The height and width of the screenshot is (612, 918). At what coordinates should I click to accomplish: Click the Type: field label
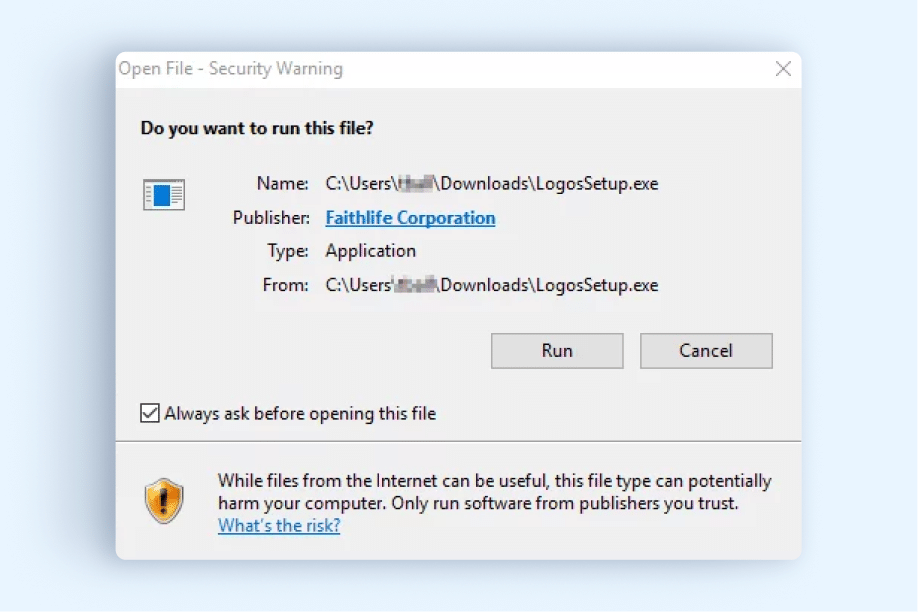pos(288,251)
